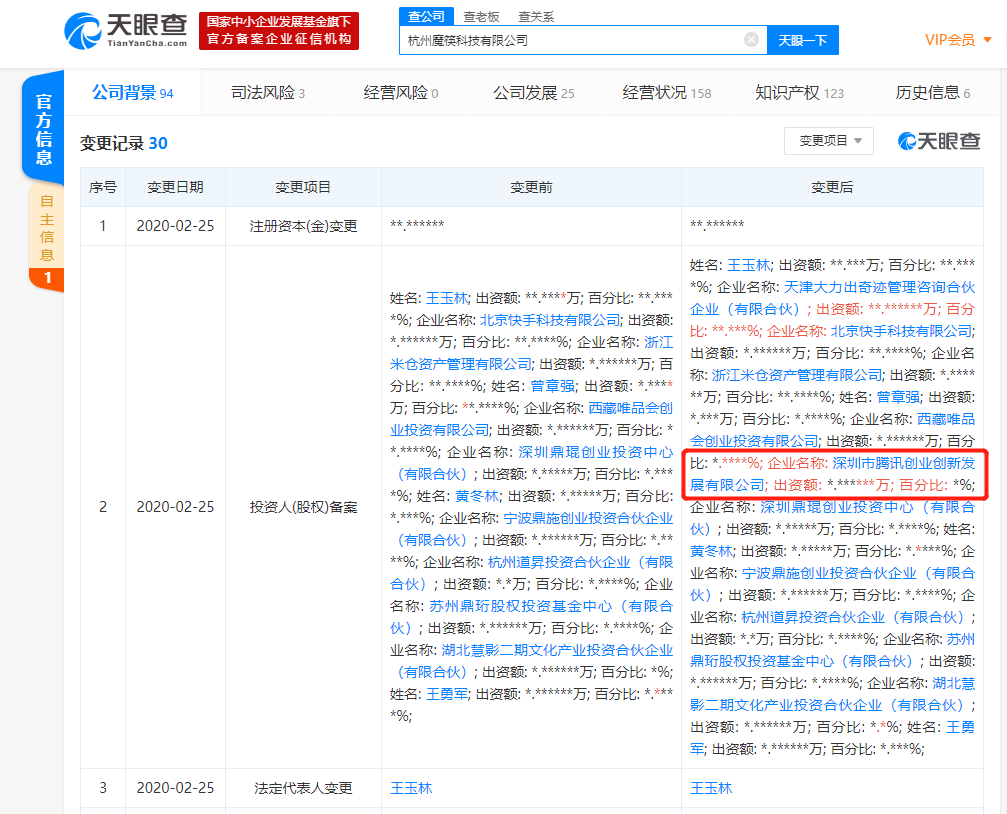The height and width of the screenshot is (814, 1007).
Task: Click the 变更记录 30 section heading
Action: (123, 143)
